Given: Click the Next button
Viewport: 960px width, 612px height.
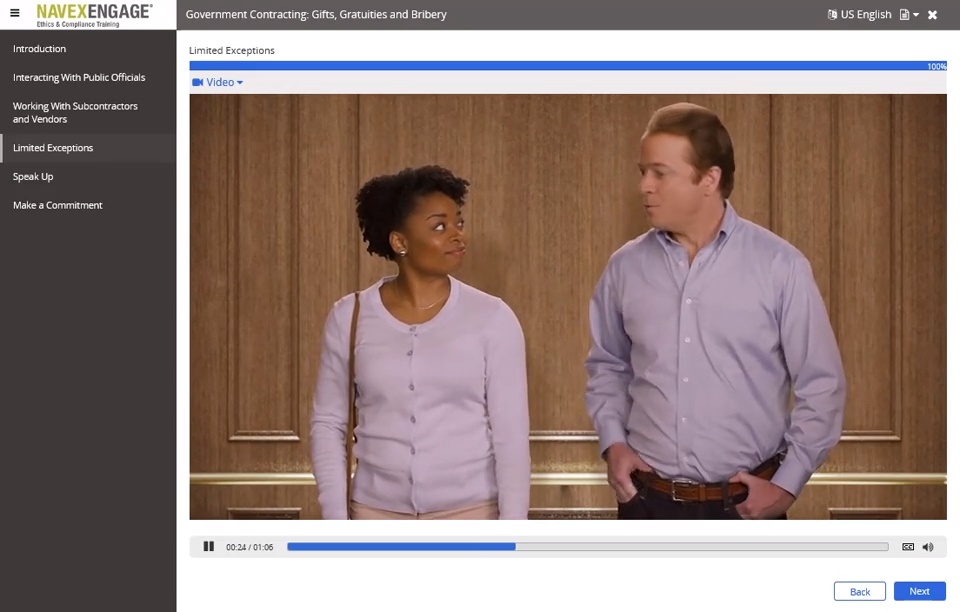Looking at the screenshot, I should 920,591.
